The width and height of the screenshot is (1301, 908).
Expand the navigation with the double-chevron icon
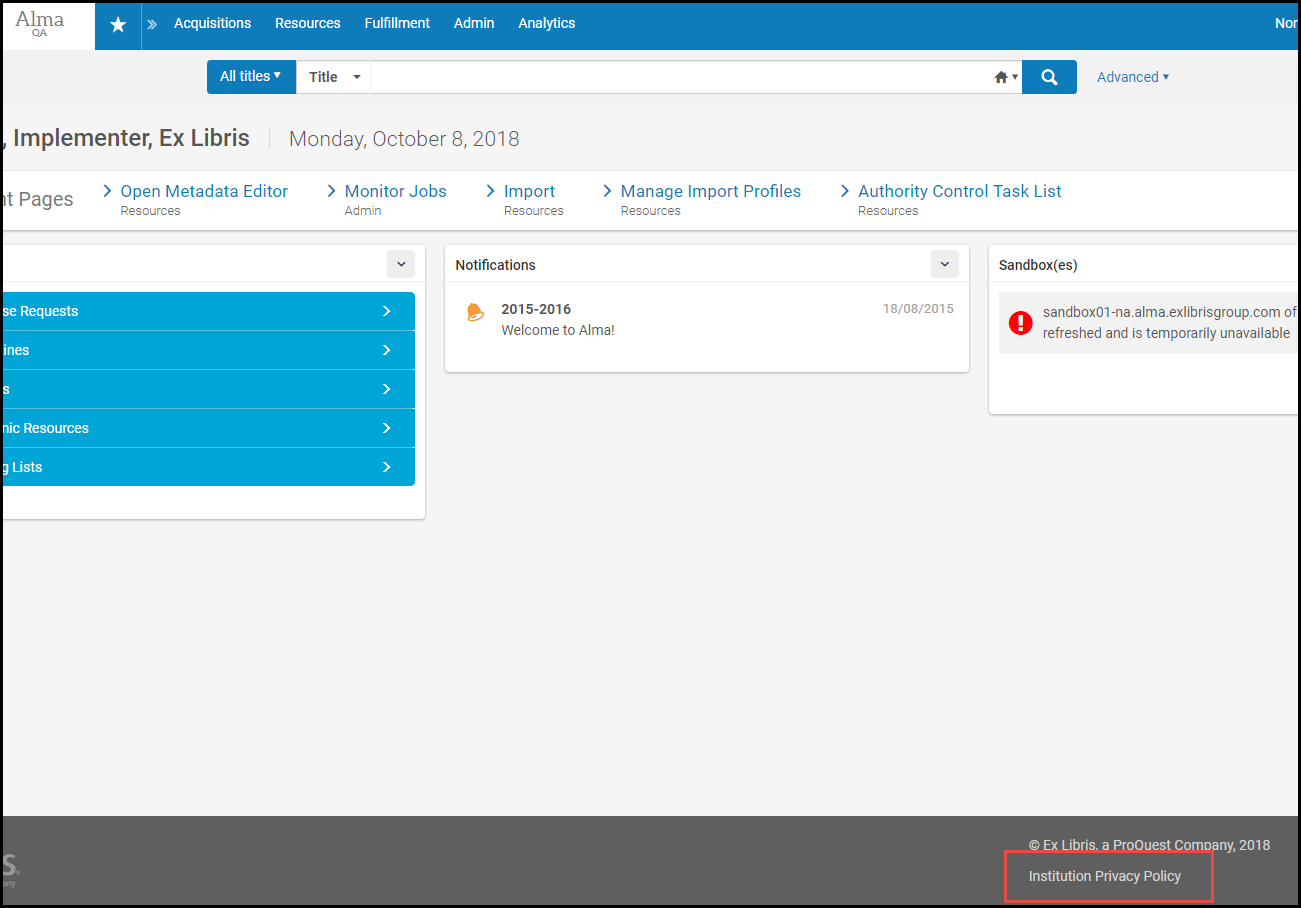[152, 24]
